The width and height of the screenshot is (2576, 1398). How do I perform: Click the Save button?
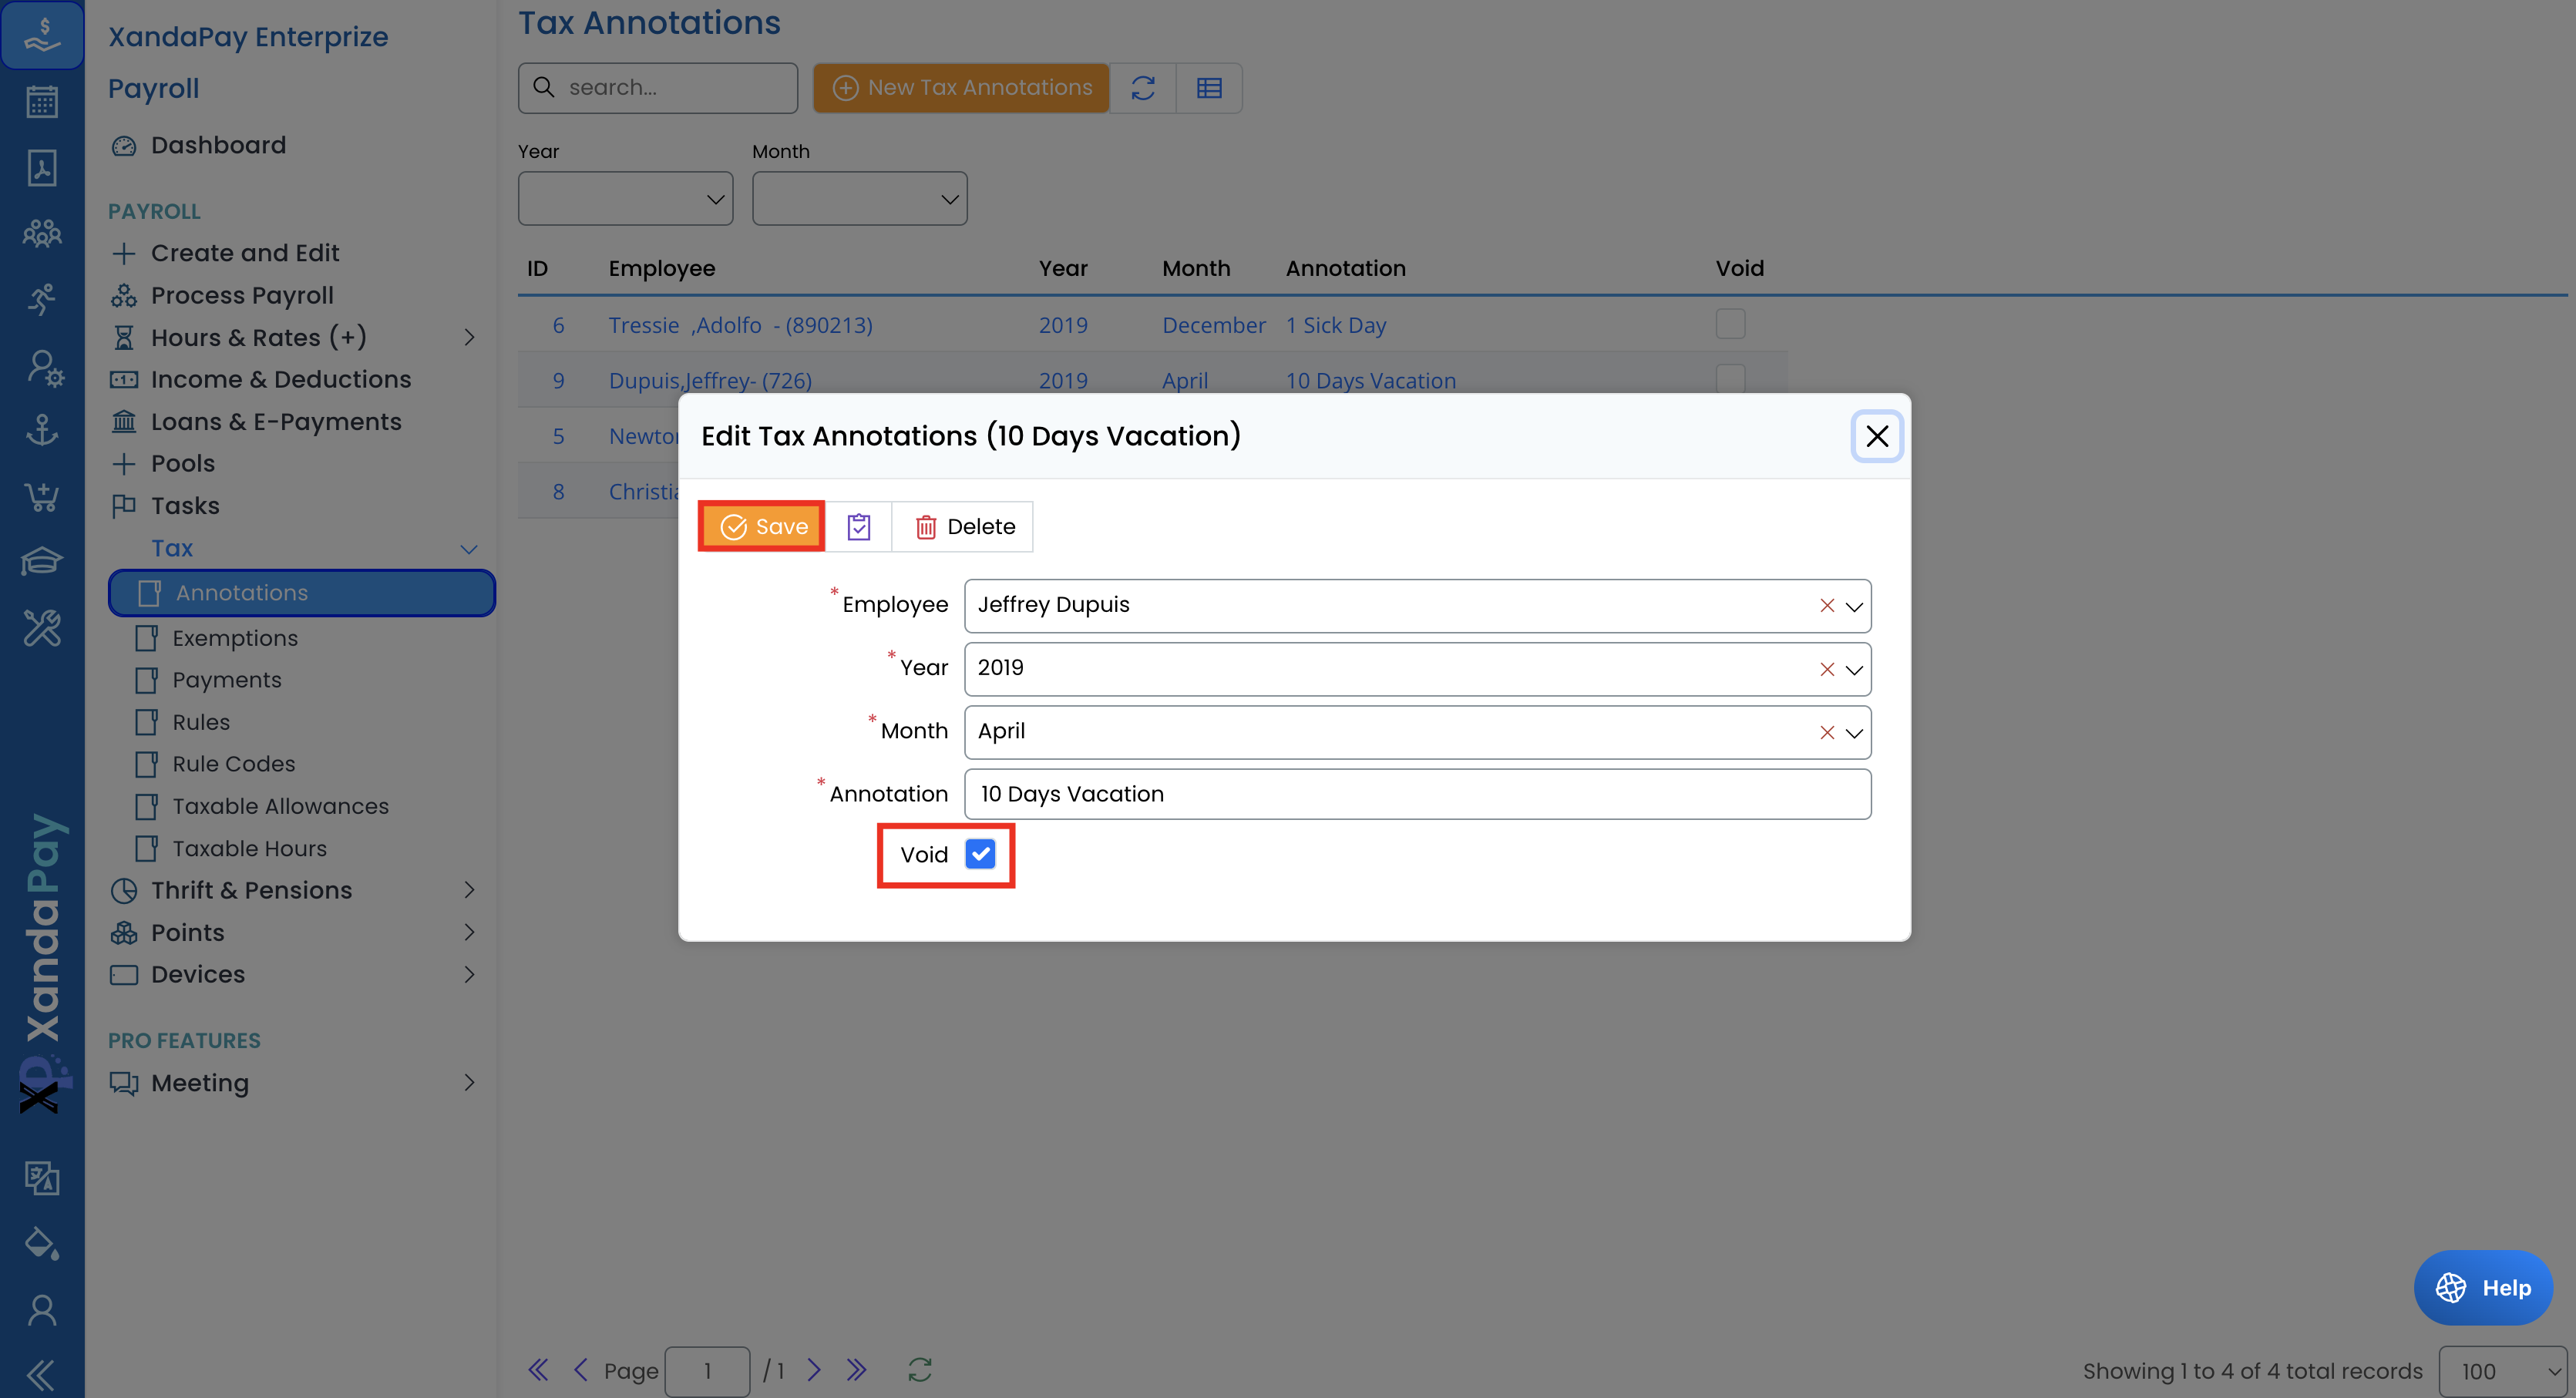click(762, 527)
